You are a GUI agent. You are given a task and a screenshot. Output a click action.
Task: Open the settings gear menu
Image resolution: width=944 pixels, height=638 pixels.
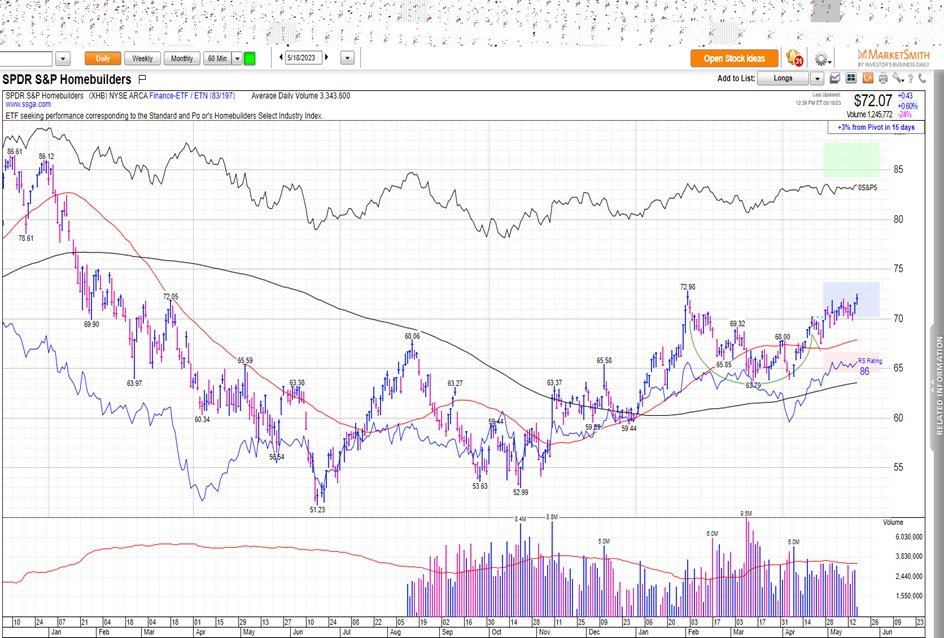(x=822, y=58)
